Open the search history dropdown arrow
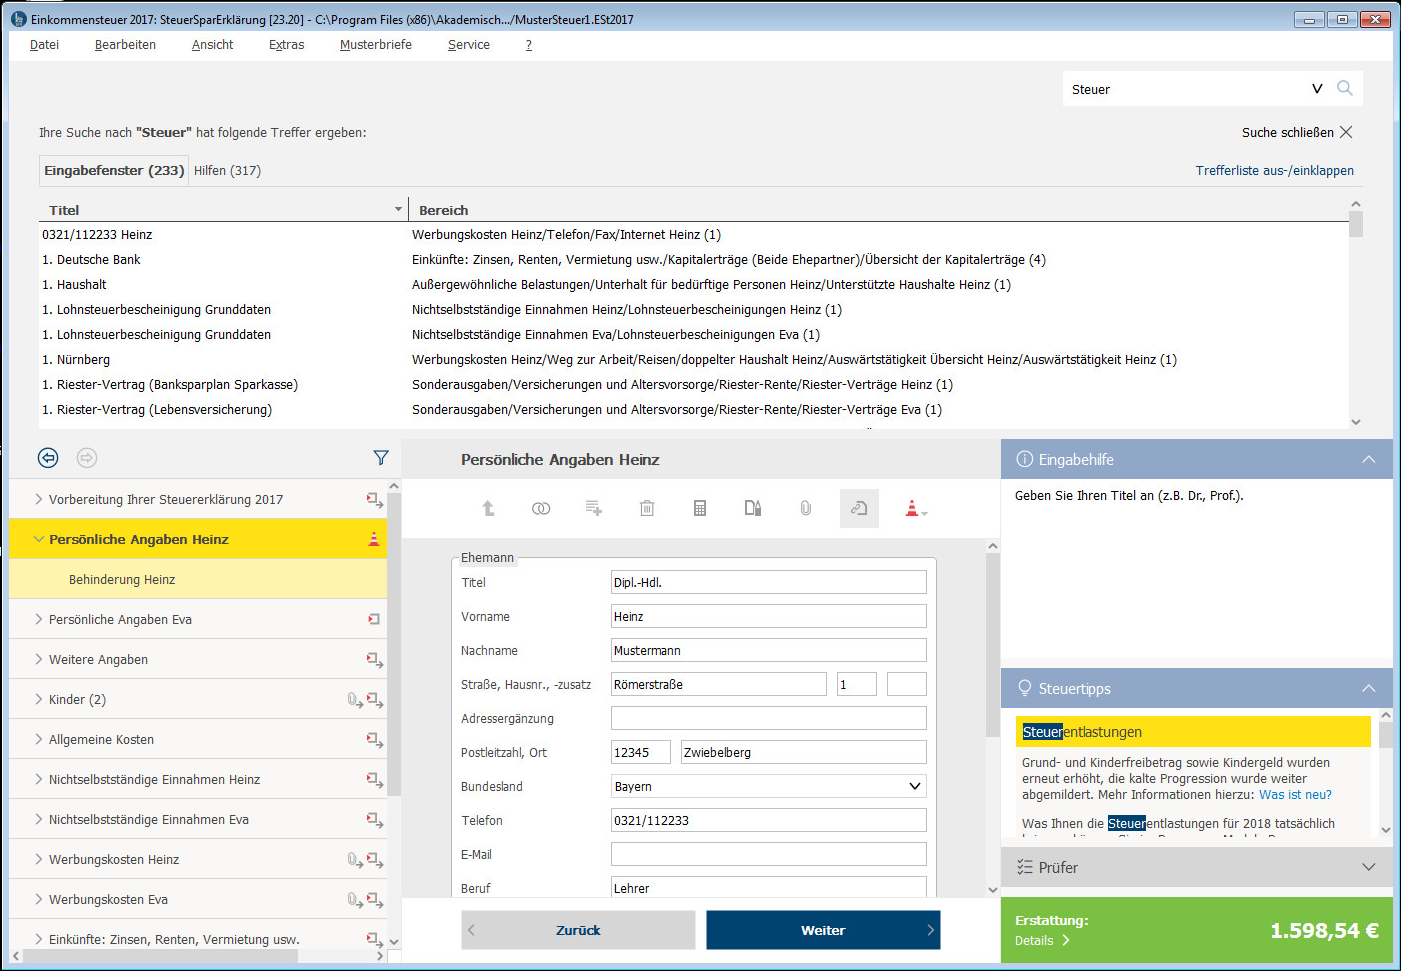The width and height of the screenshot is (1401, 971). coord(1317,89)
